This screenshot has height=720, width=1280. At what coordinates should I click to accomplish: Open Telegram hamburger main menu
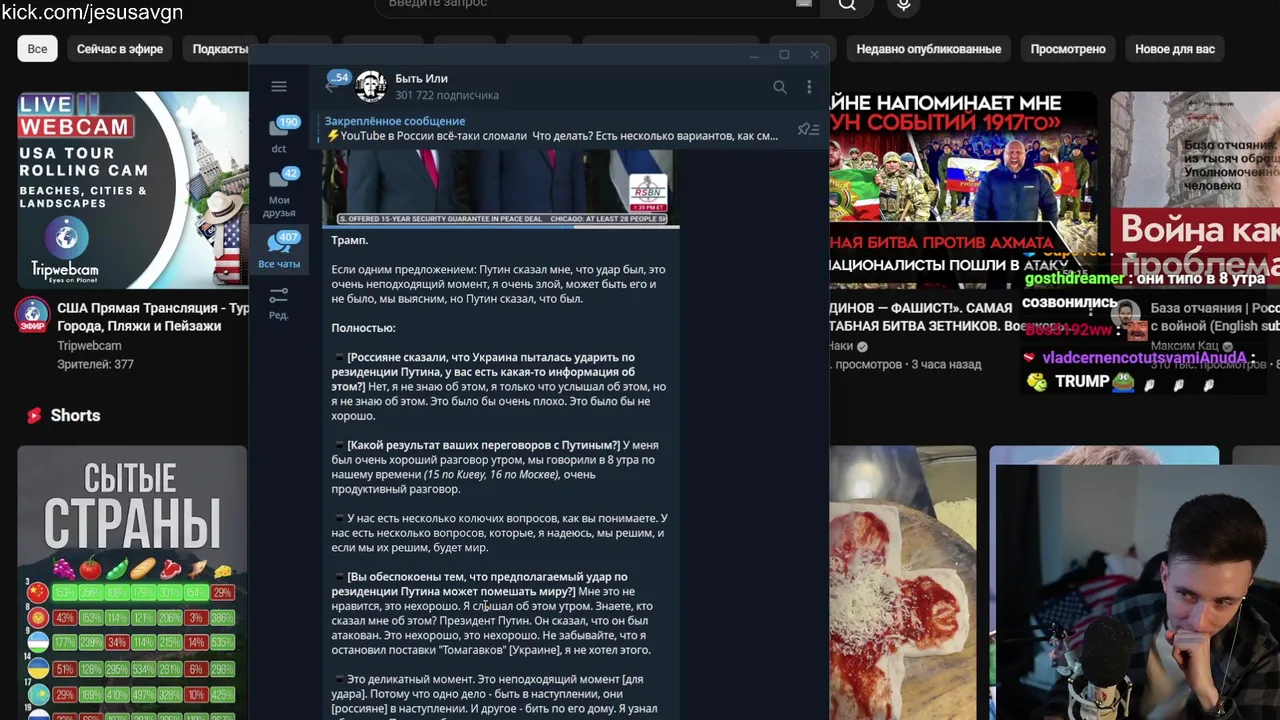(279, 87)
